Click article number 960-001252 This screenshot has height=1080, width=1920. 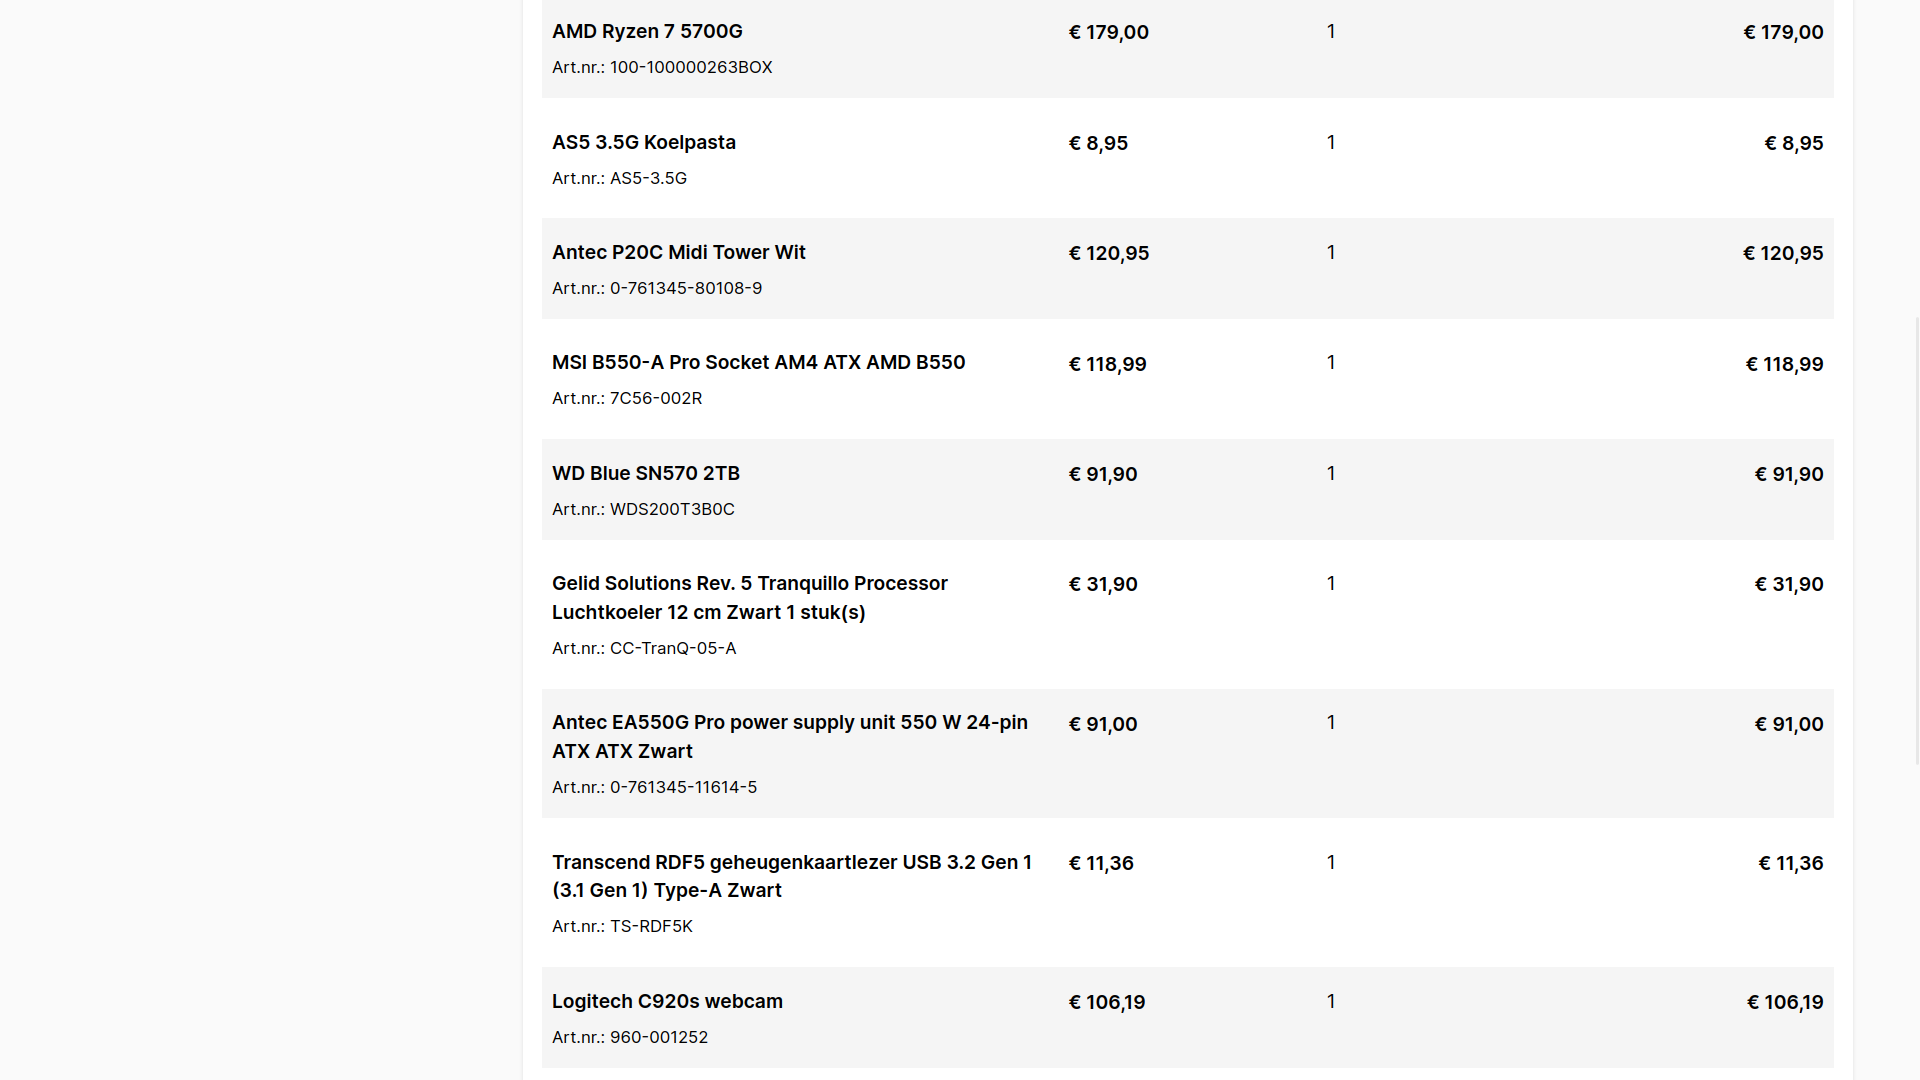658,1038
